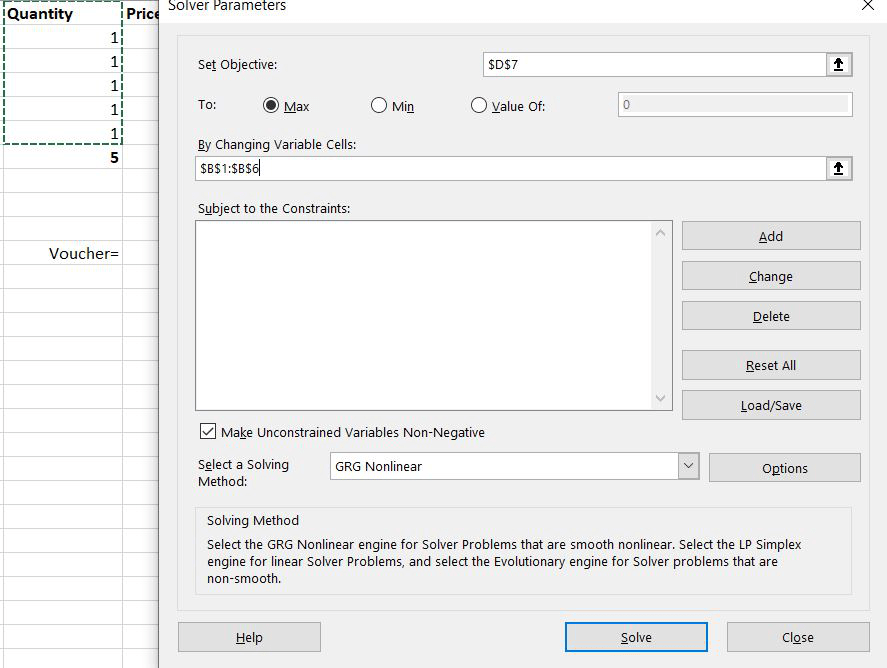Open the Solving Method dropdown
This screenshot has height=668, width=887.
(688, 466)
